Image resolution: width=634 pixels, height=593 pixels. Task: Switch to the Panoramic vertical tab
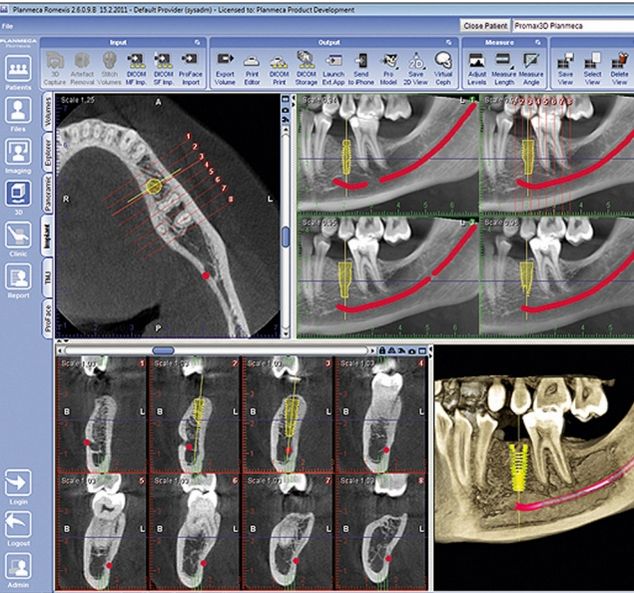[48, 191]
